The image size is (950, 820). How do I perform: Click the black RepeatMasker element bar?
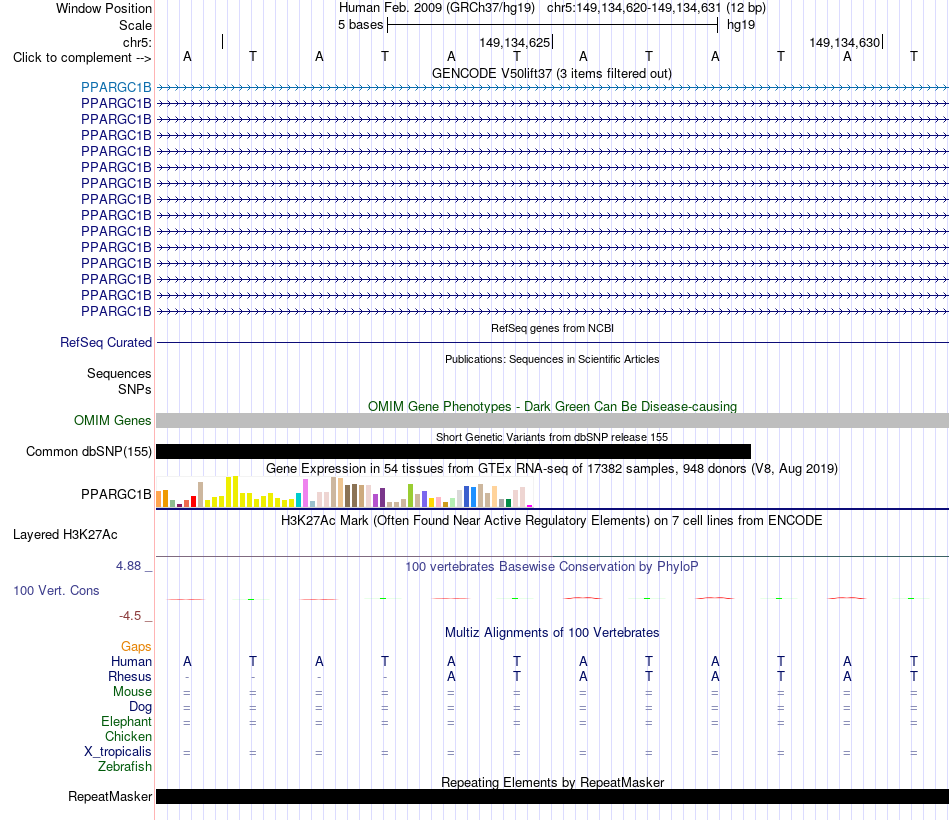(552, 796)
